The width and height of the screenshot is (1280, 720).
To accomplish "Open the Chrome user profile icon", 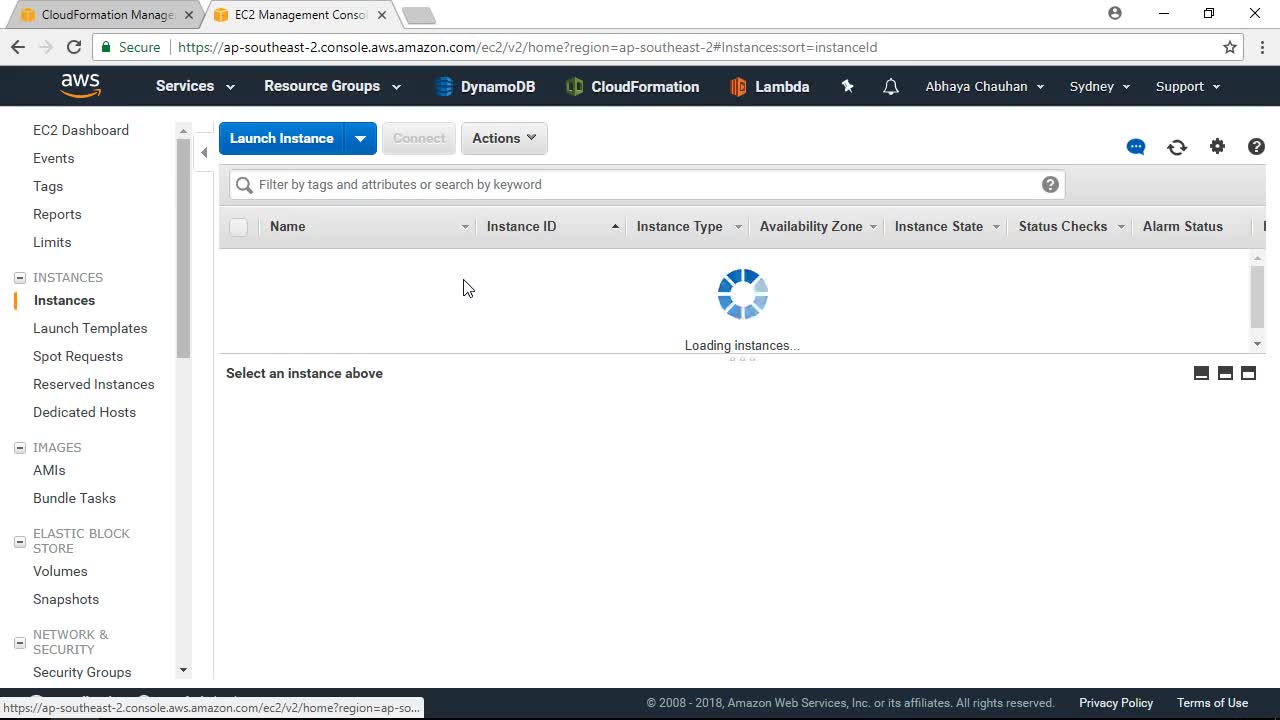I will tap(1115, 13).
